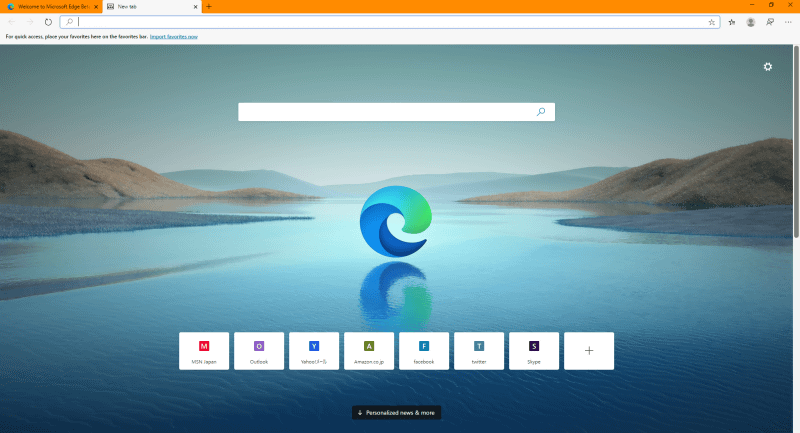800x433 pixels.
Task: Click the search magnifier in the page search box
Action: (541, 112)
